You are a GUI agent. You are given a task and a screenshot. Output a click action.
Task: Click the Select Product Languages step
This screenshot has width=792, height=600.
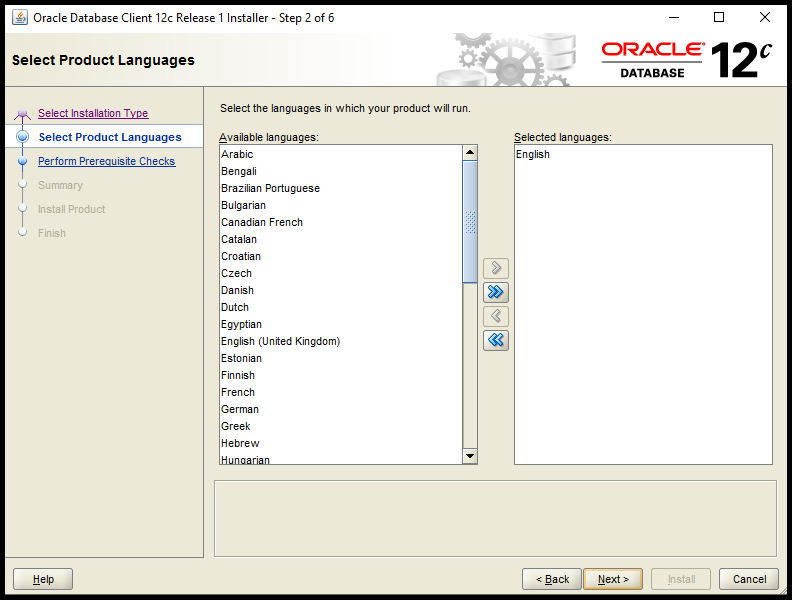(x=110, y=137)
